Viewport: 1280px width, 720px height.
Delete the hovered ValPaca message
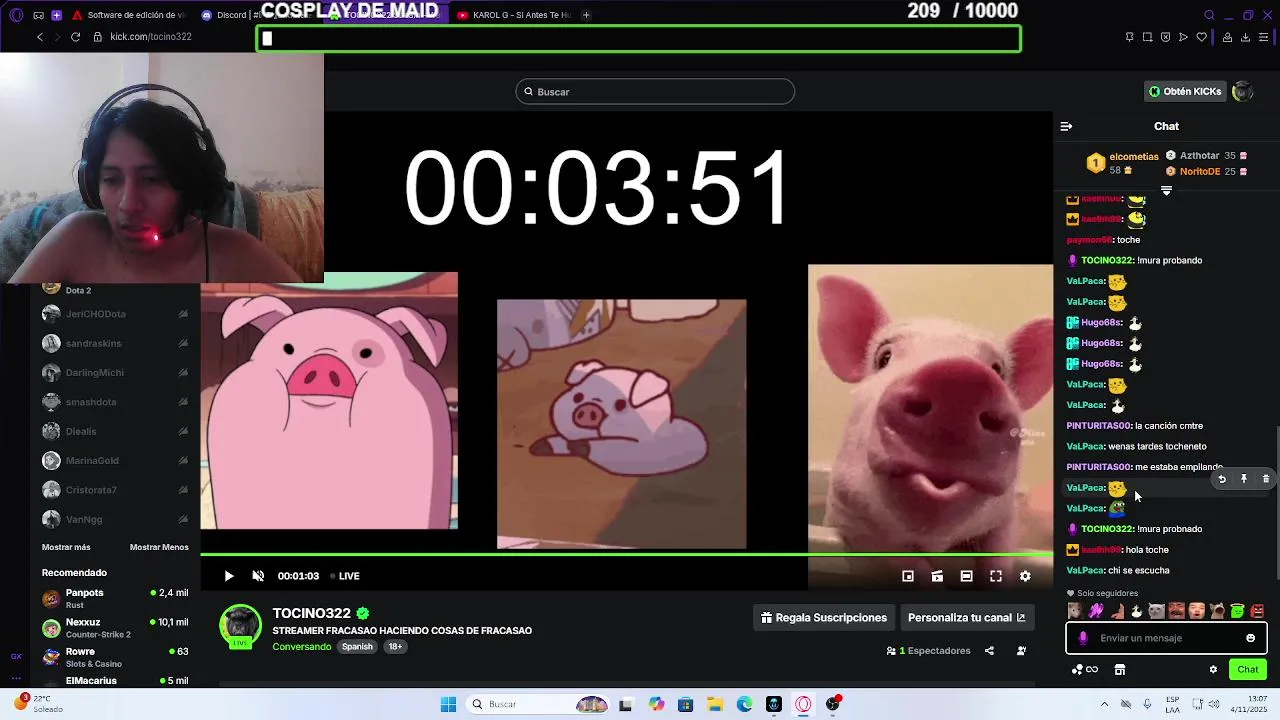[x=1266, y=479]
